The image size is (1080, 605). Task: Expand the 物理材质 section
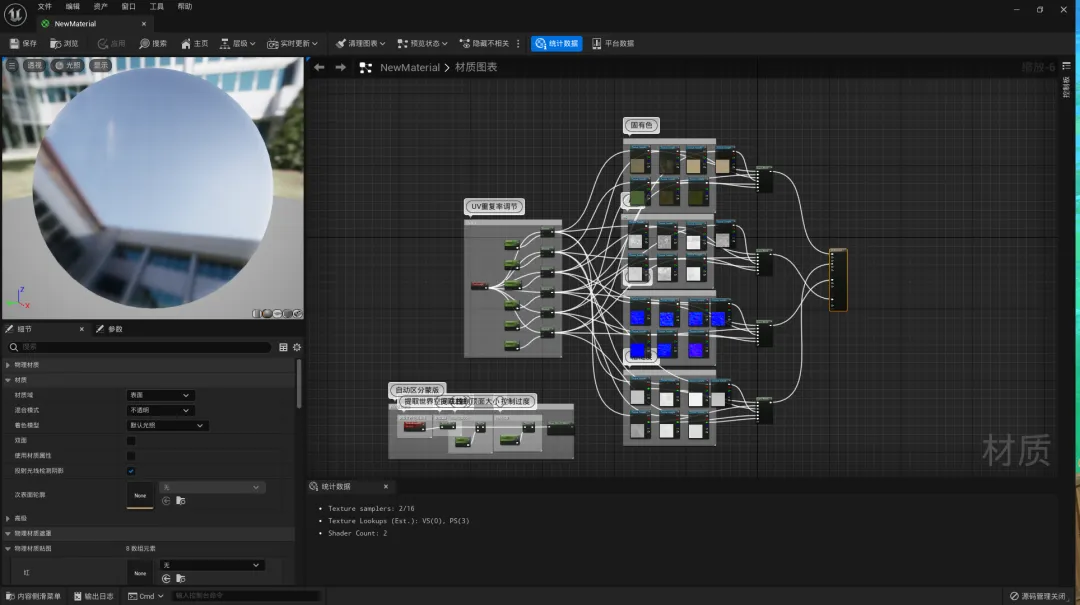[x=9, y=365]
